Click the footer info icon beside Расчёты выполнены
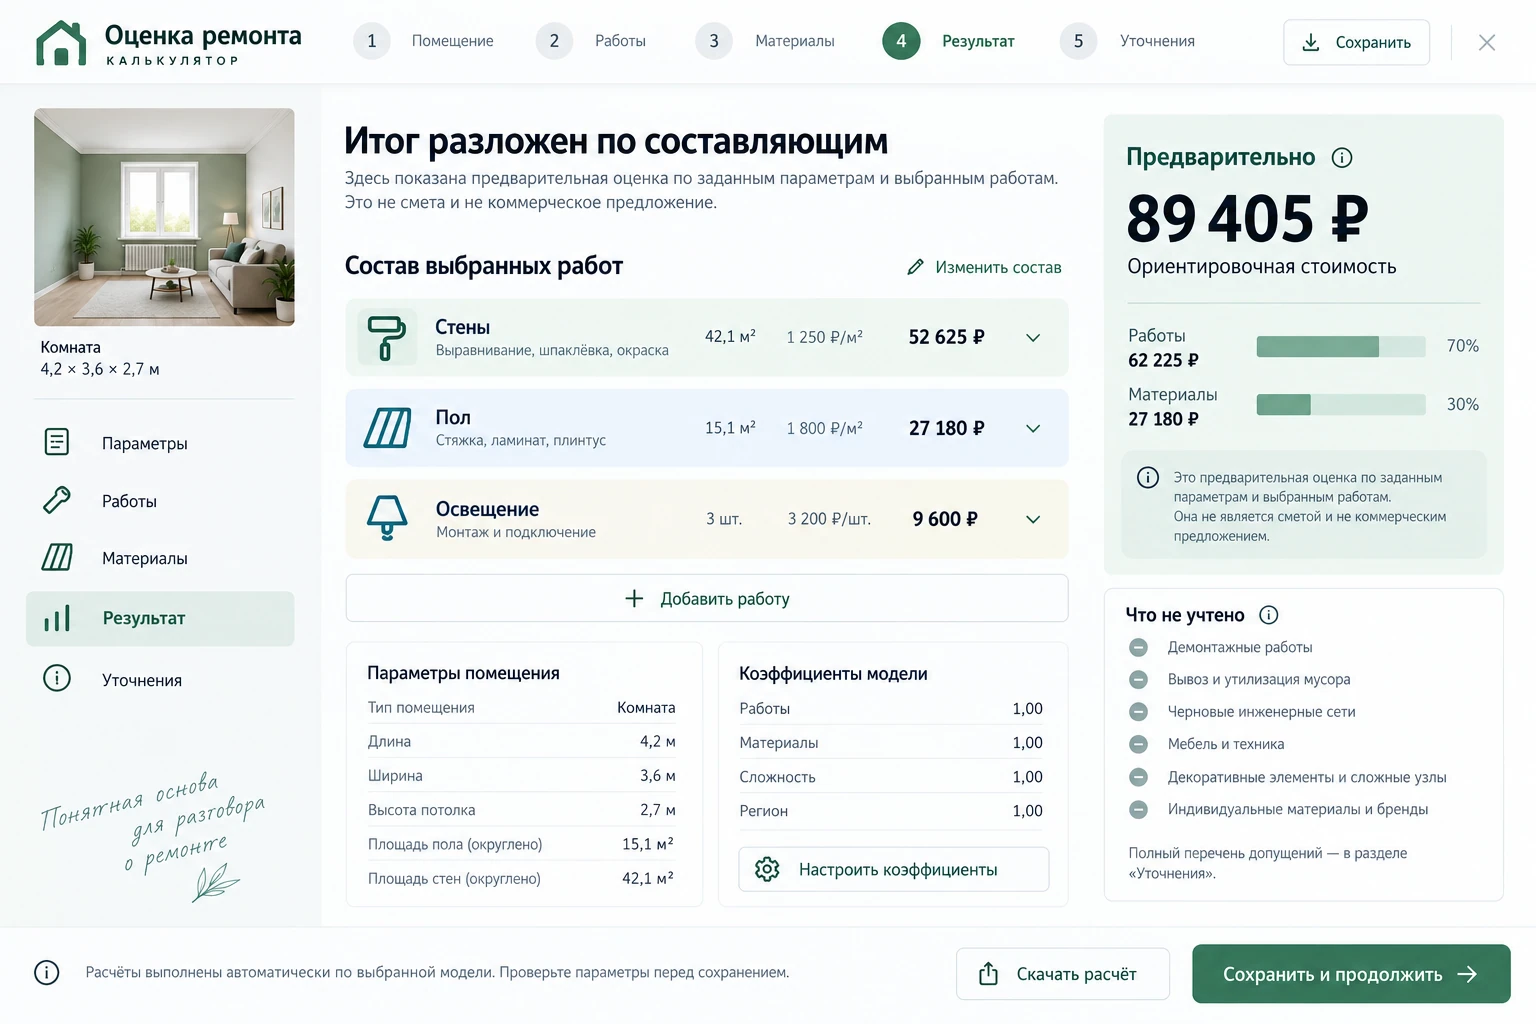 tap(47, 972)
